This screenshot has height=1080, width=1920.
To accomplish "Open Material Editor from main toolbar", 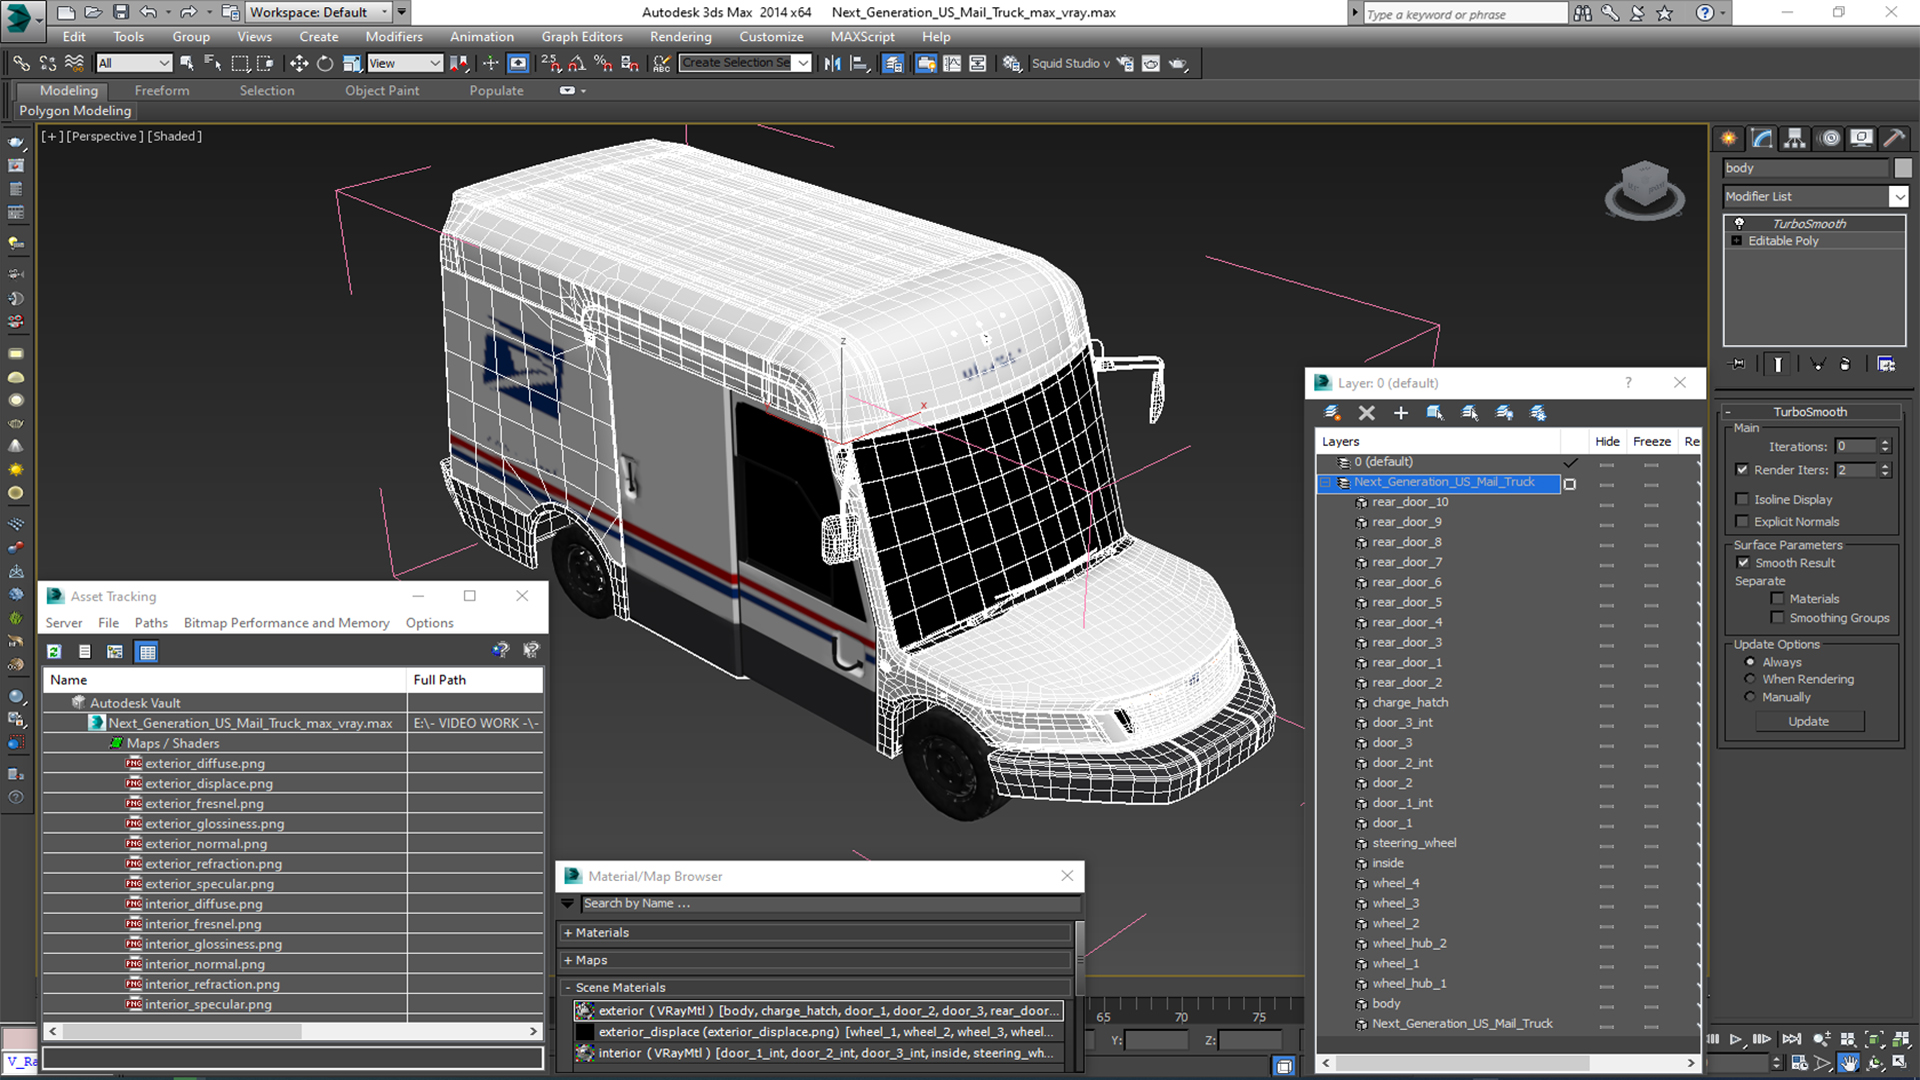I will [x=1012, y=63].
